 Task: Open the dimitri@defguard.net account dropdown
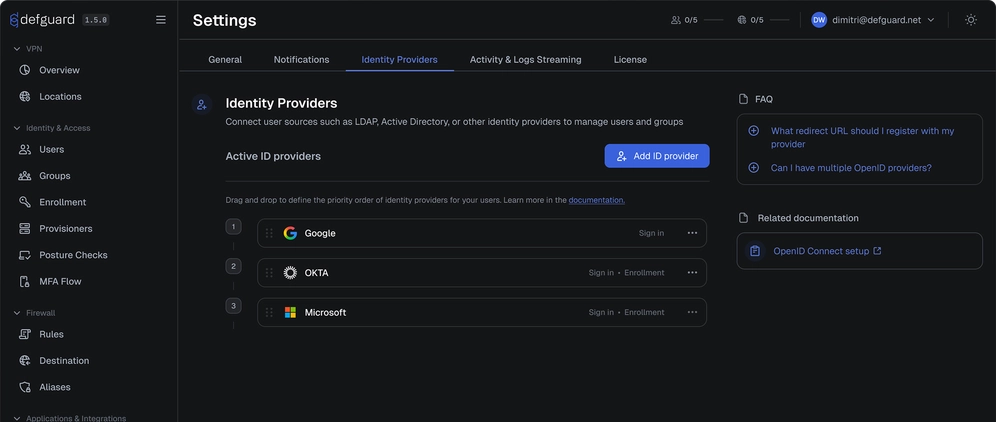click(873, 20)
